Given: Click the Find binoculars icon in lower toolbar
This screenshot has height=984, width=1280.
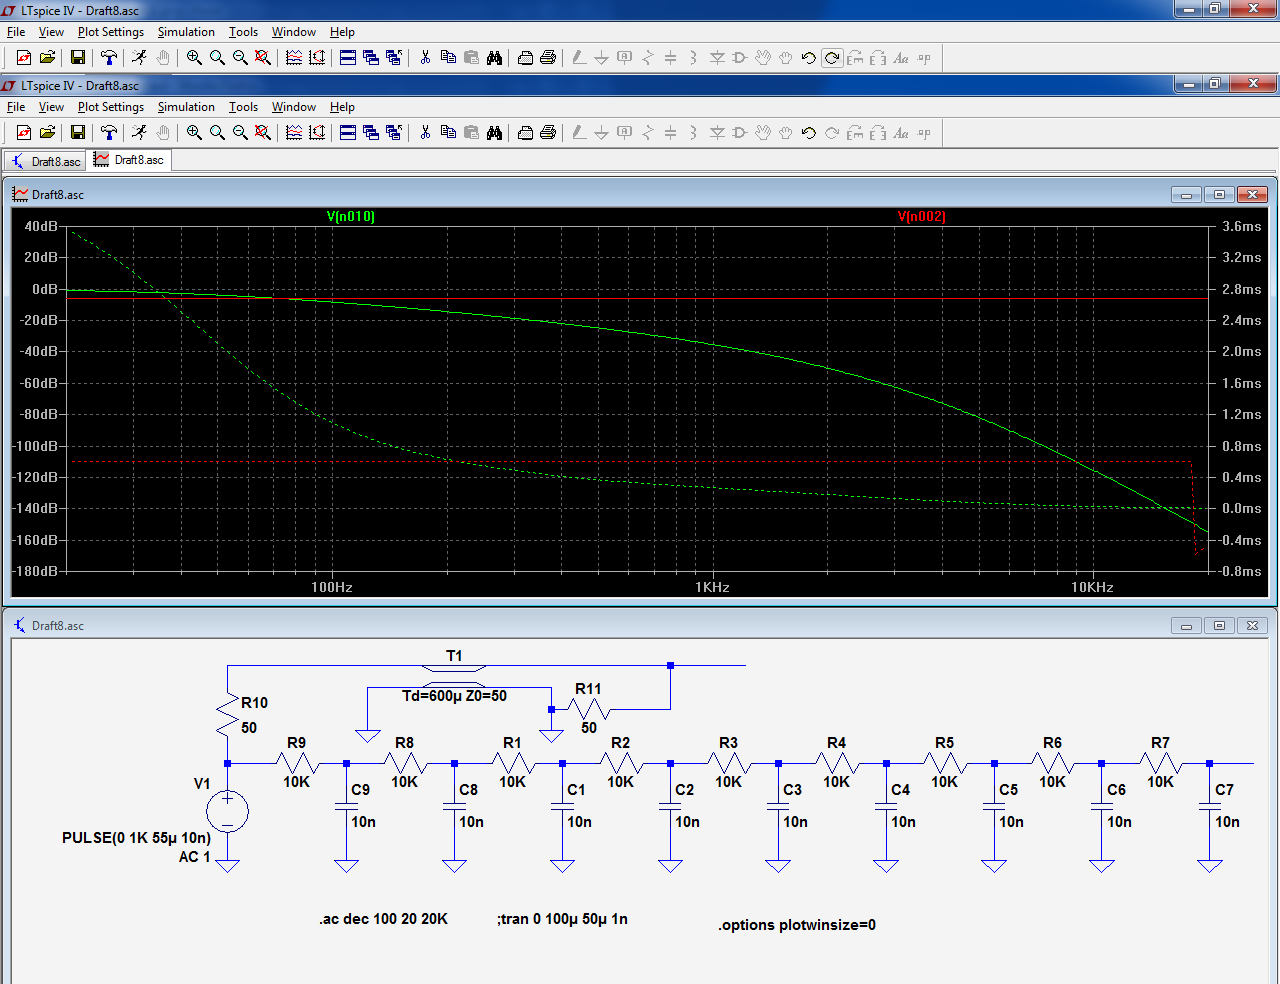Looking at the screenshot, I should click(x=494, y=132).
